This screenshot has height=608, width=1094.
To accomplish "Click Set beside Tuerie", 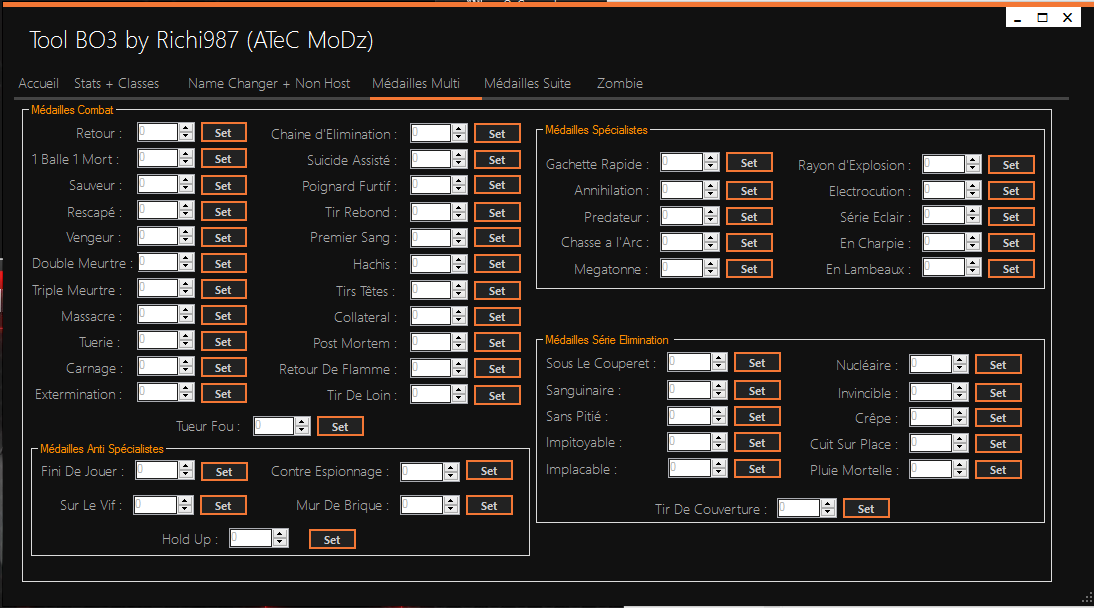I will tap(223, 342).
